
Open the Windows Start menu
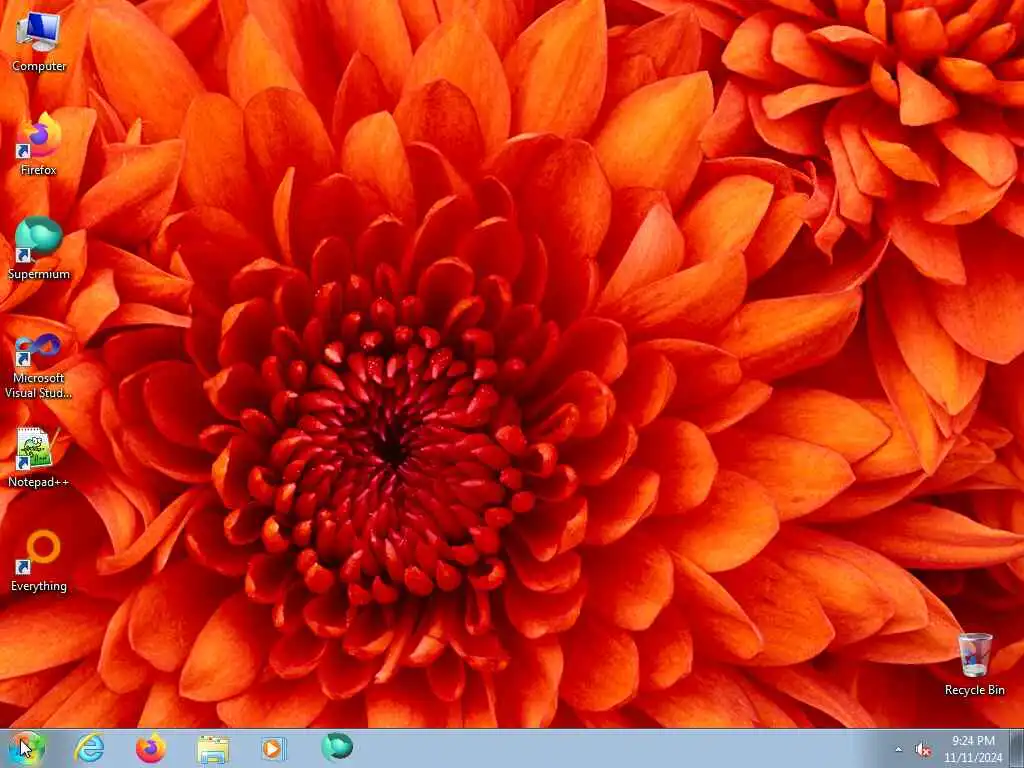click(x=26, y=748)
